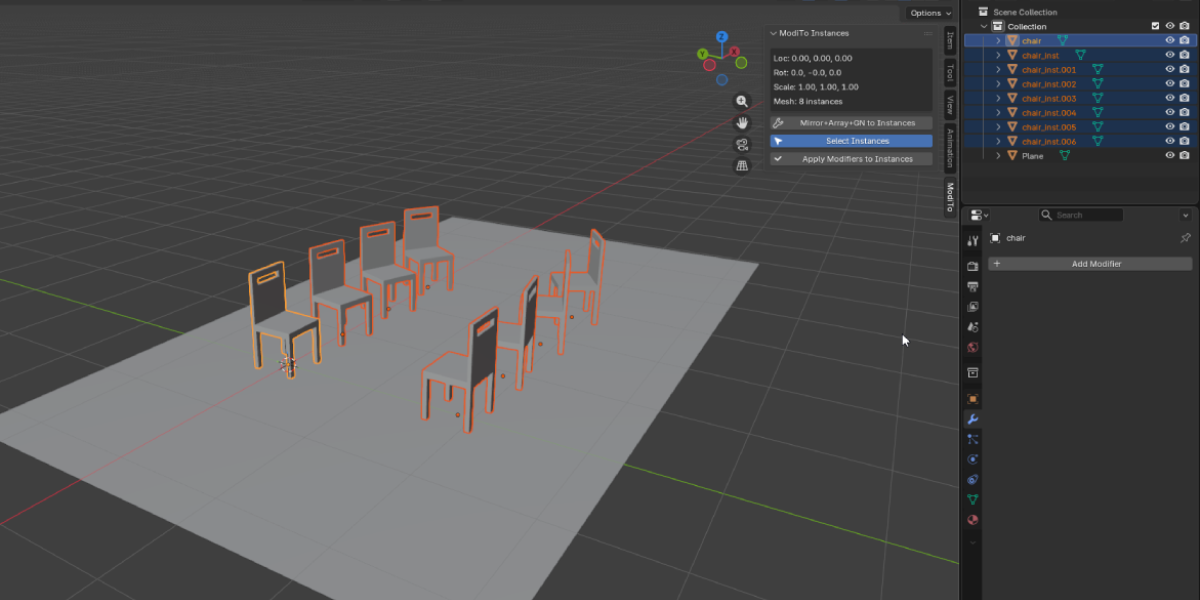Click the Select Instances button
Screen dimensions: 1200x600
click(x=851, y=141)
